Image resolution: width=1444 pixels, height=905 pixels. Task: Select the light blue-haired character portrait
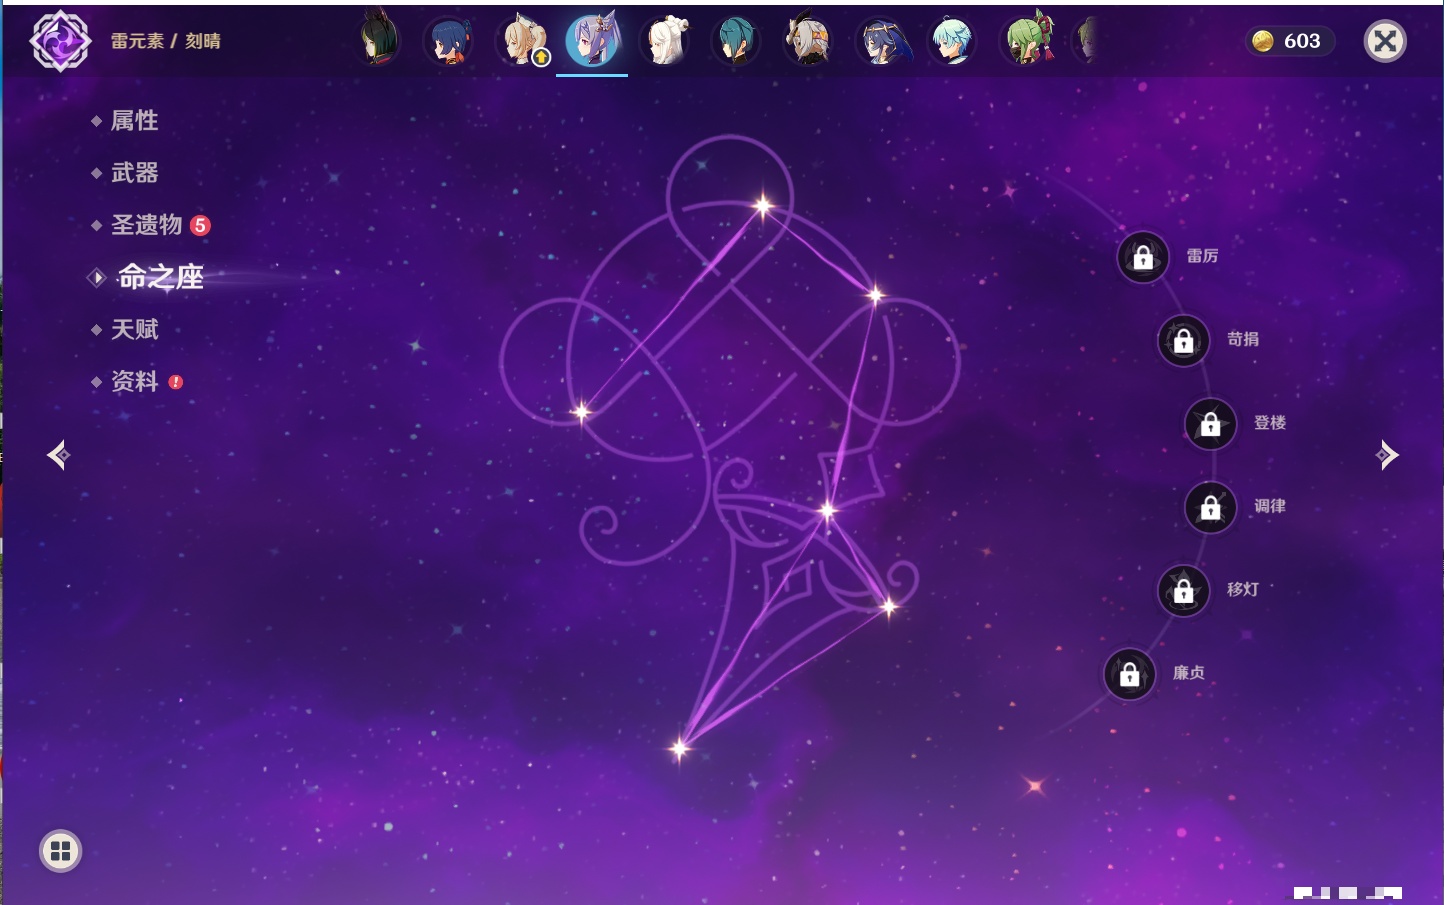(953, 41)
